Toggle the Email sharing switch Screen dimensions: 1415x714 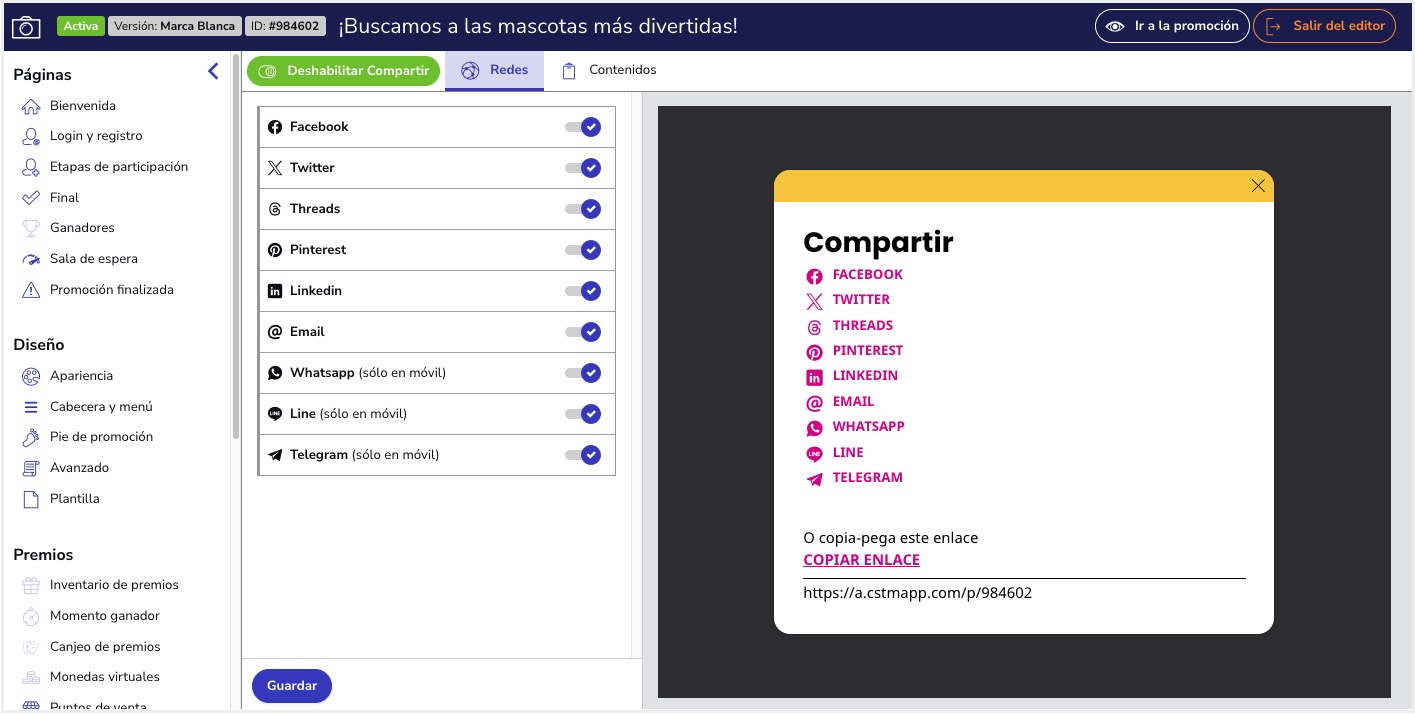(x=583, y=332)
